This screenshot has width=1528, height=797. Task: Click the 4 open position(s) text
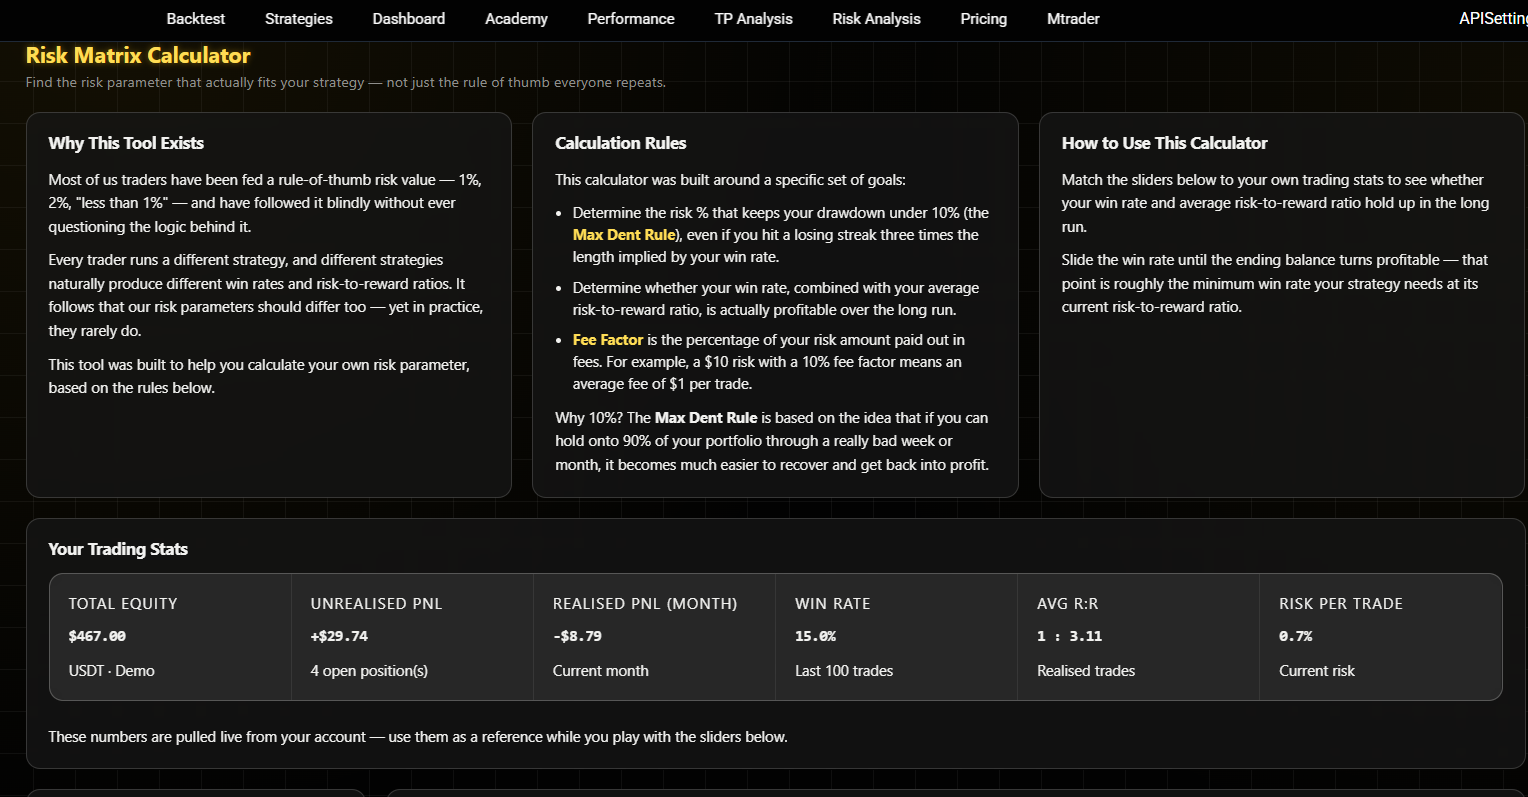tap(369, 671)
